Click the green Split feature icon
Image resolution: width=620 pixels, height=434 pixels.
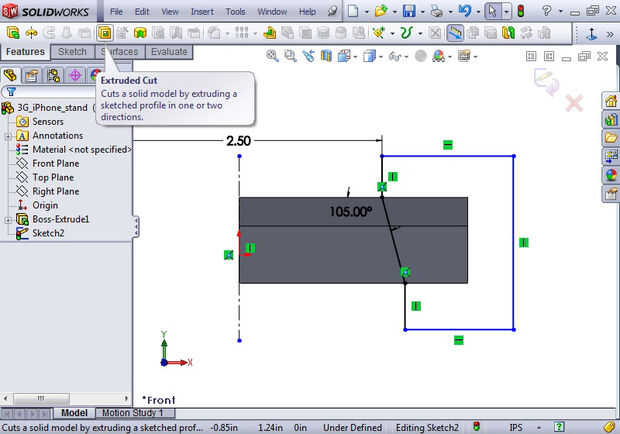pyautogui.click(x=508, y=33)
